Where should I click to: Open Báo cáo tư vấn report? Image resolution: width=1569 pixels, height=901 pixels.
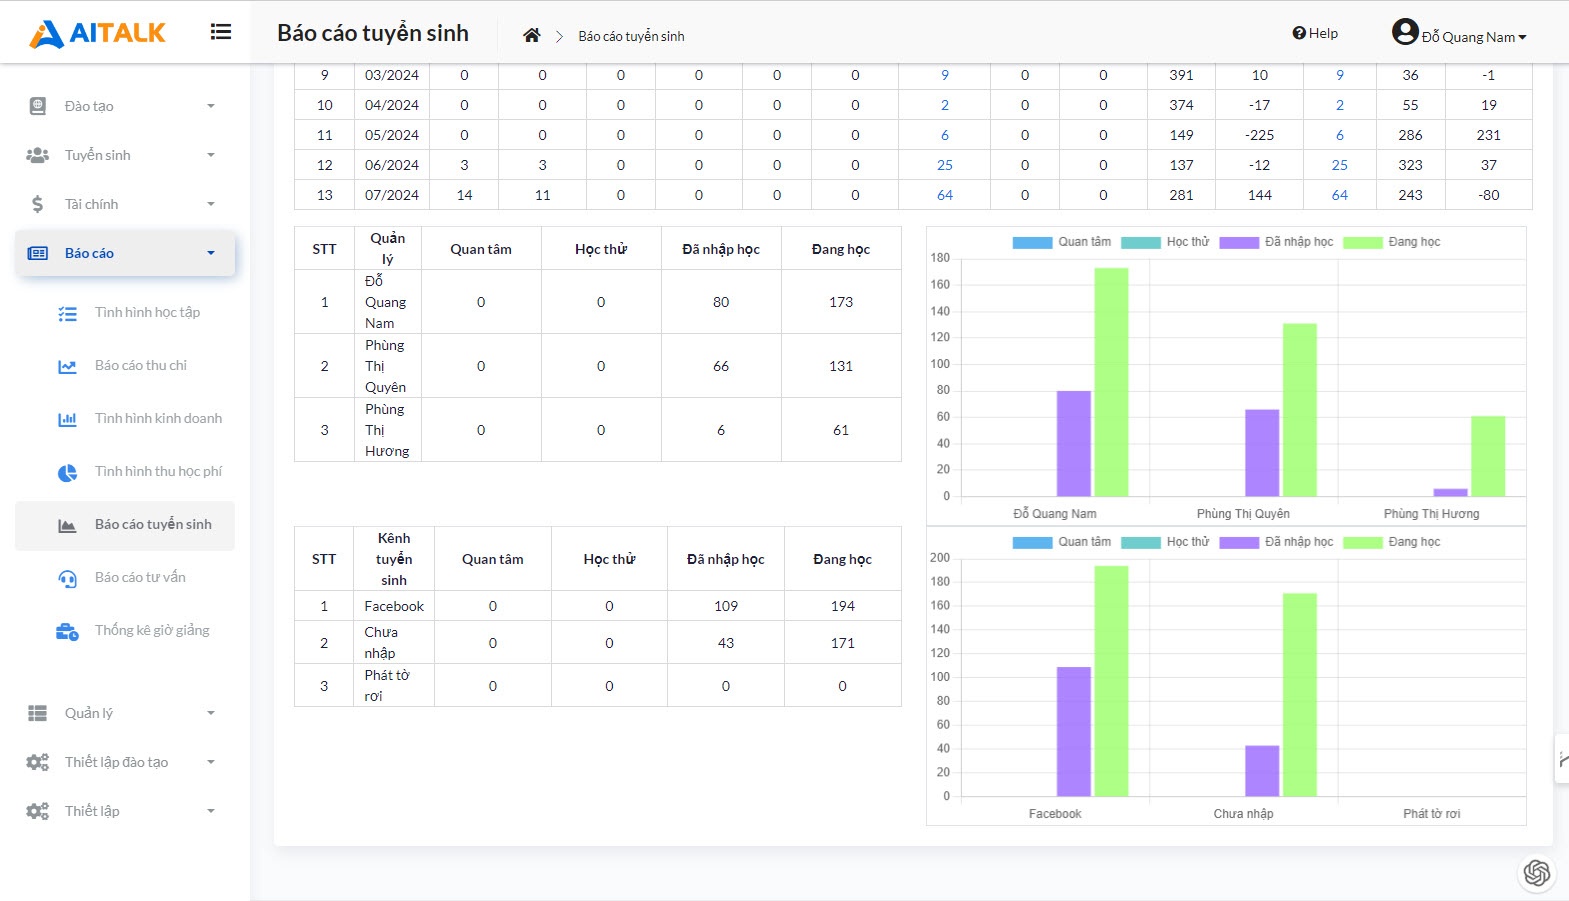pos(140,577)
